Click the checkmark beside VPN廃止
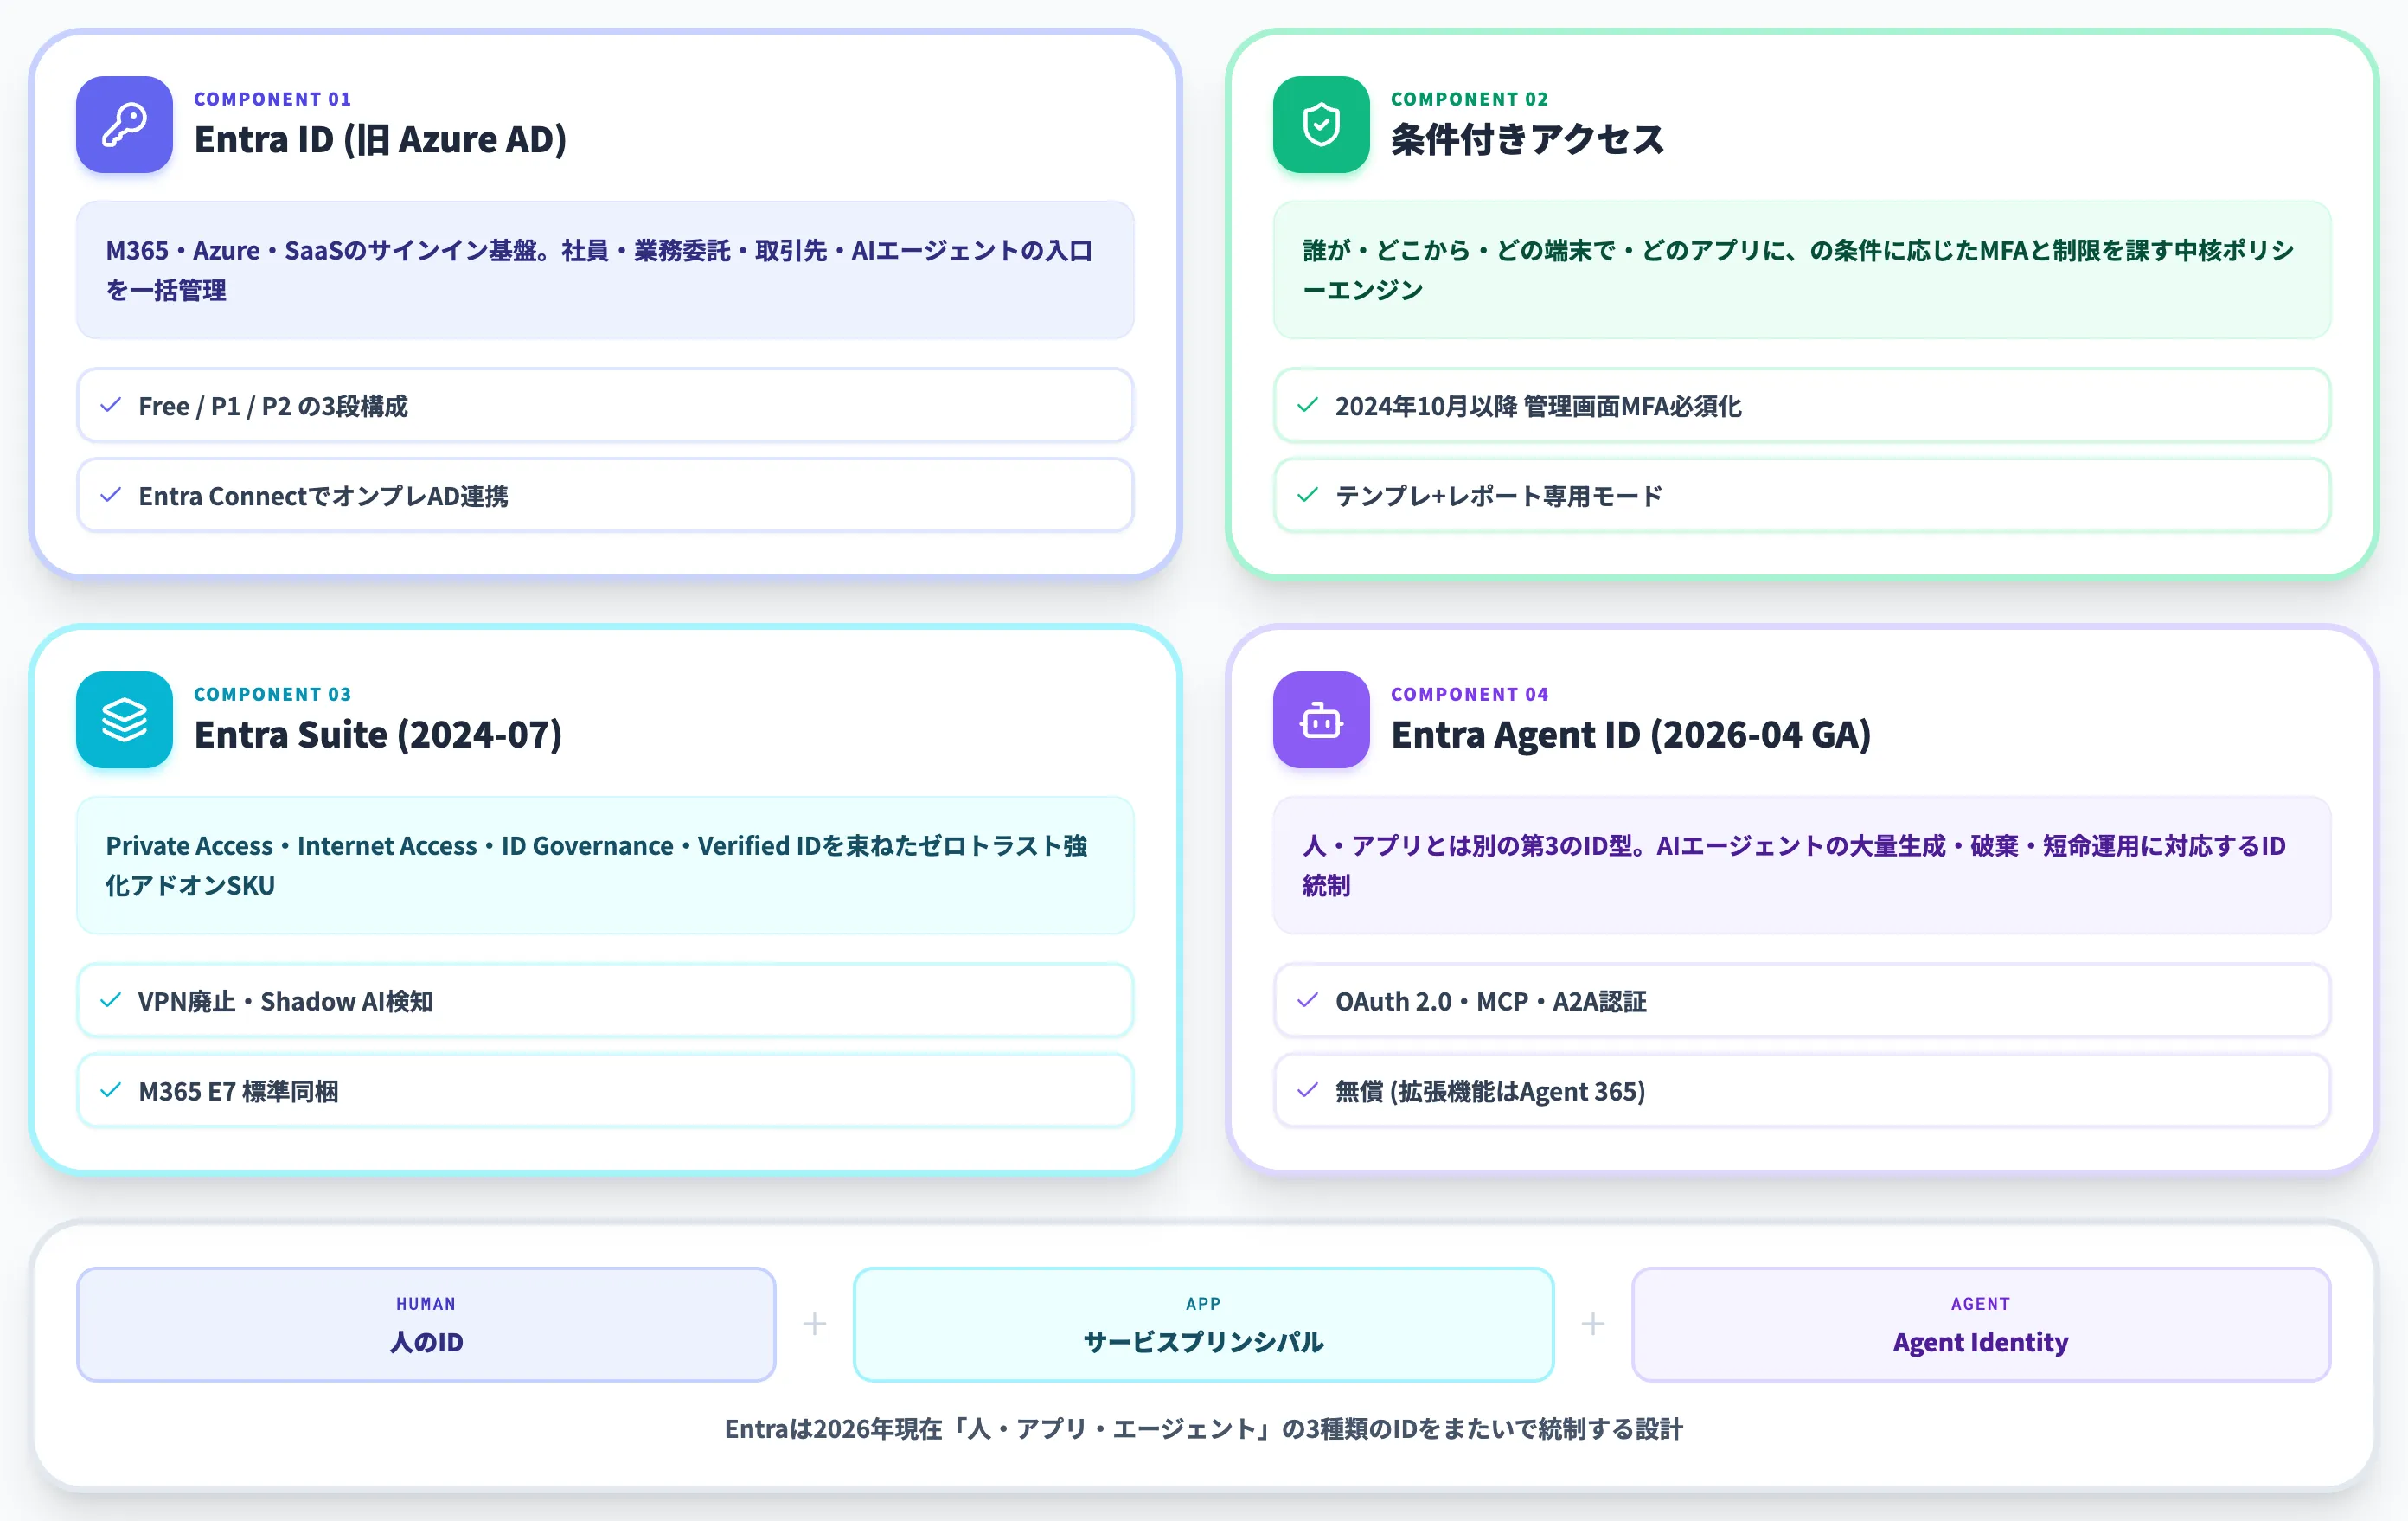The height and width of the screenshot is (1521, 2408). 111,1000
